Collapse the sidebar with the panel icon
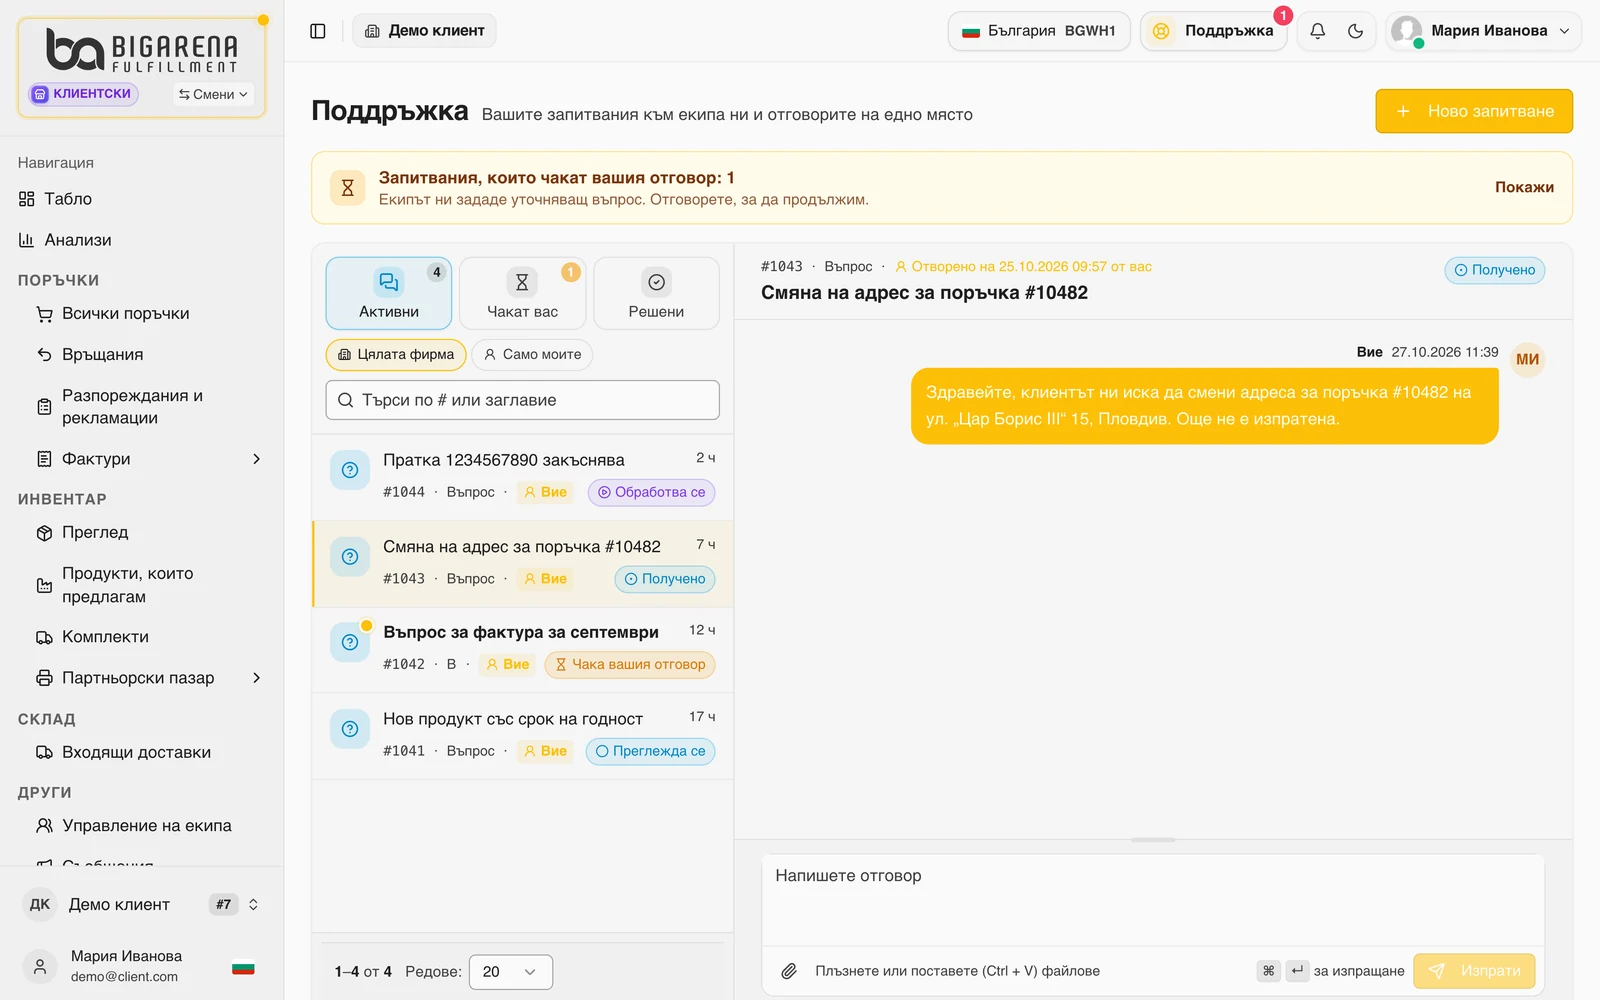1600x1000 pixels. 318,31
